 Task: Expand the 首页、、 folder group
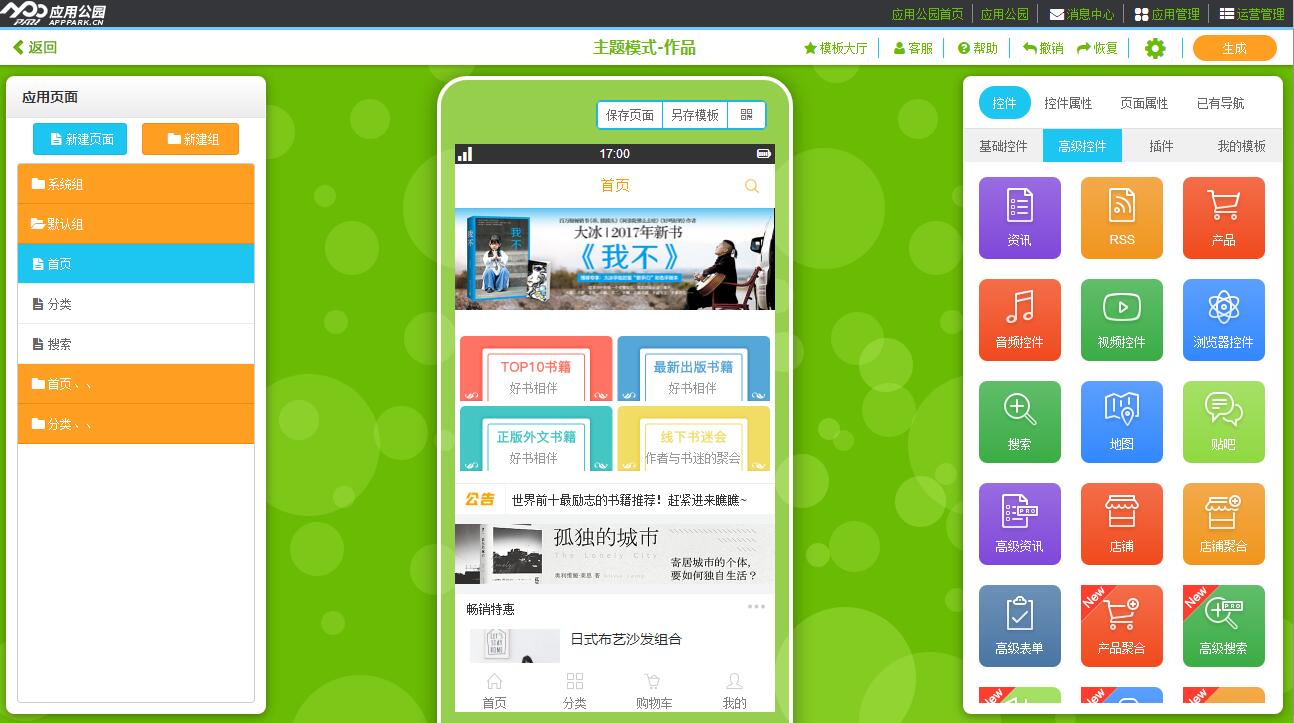[x=136, y=384]
